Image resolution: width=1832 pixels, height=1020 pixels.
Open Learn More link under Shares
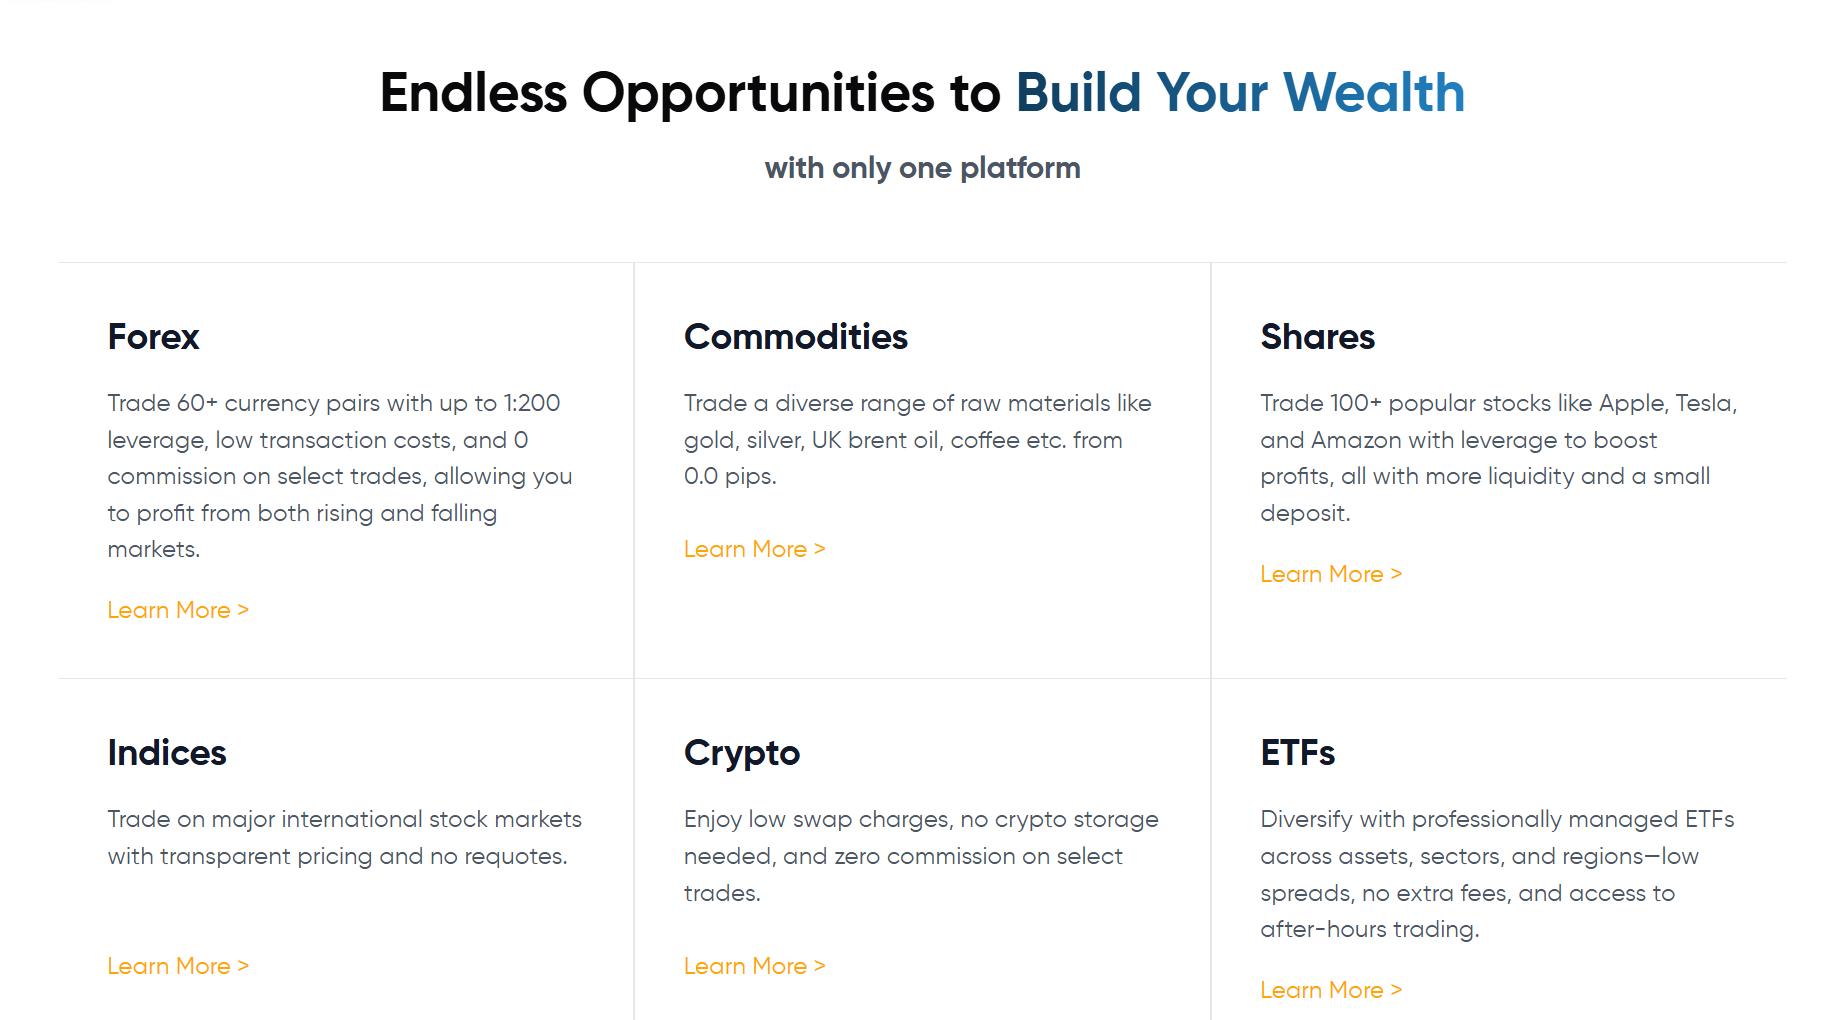[x=1331, y=574]
